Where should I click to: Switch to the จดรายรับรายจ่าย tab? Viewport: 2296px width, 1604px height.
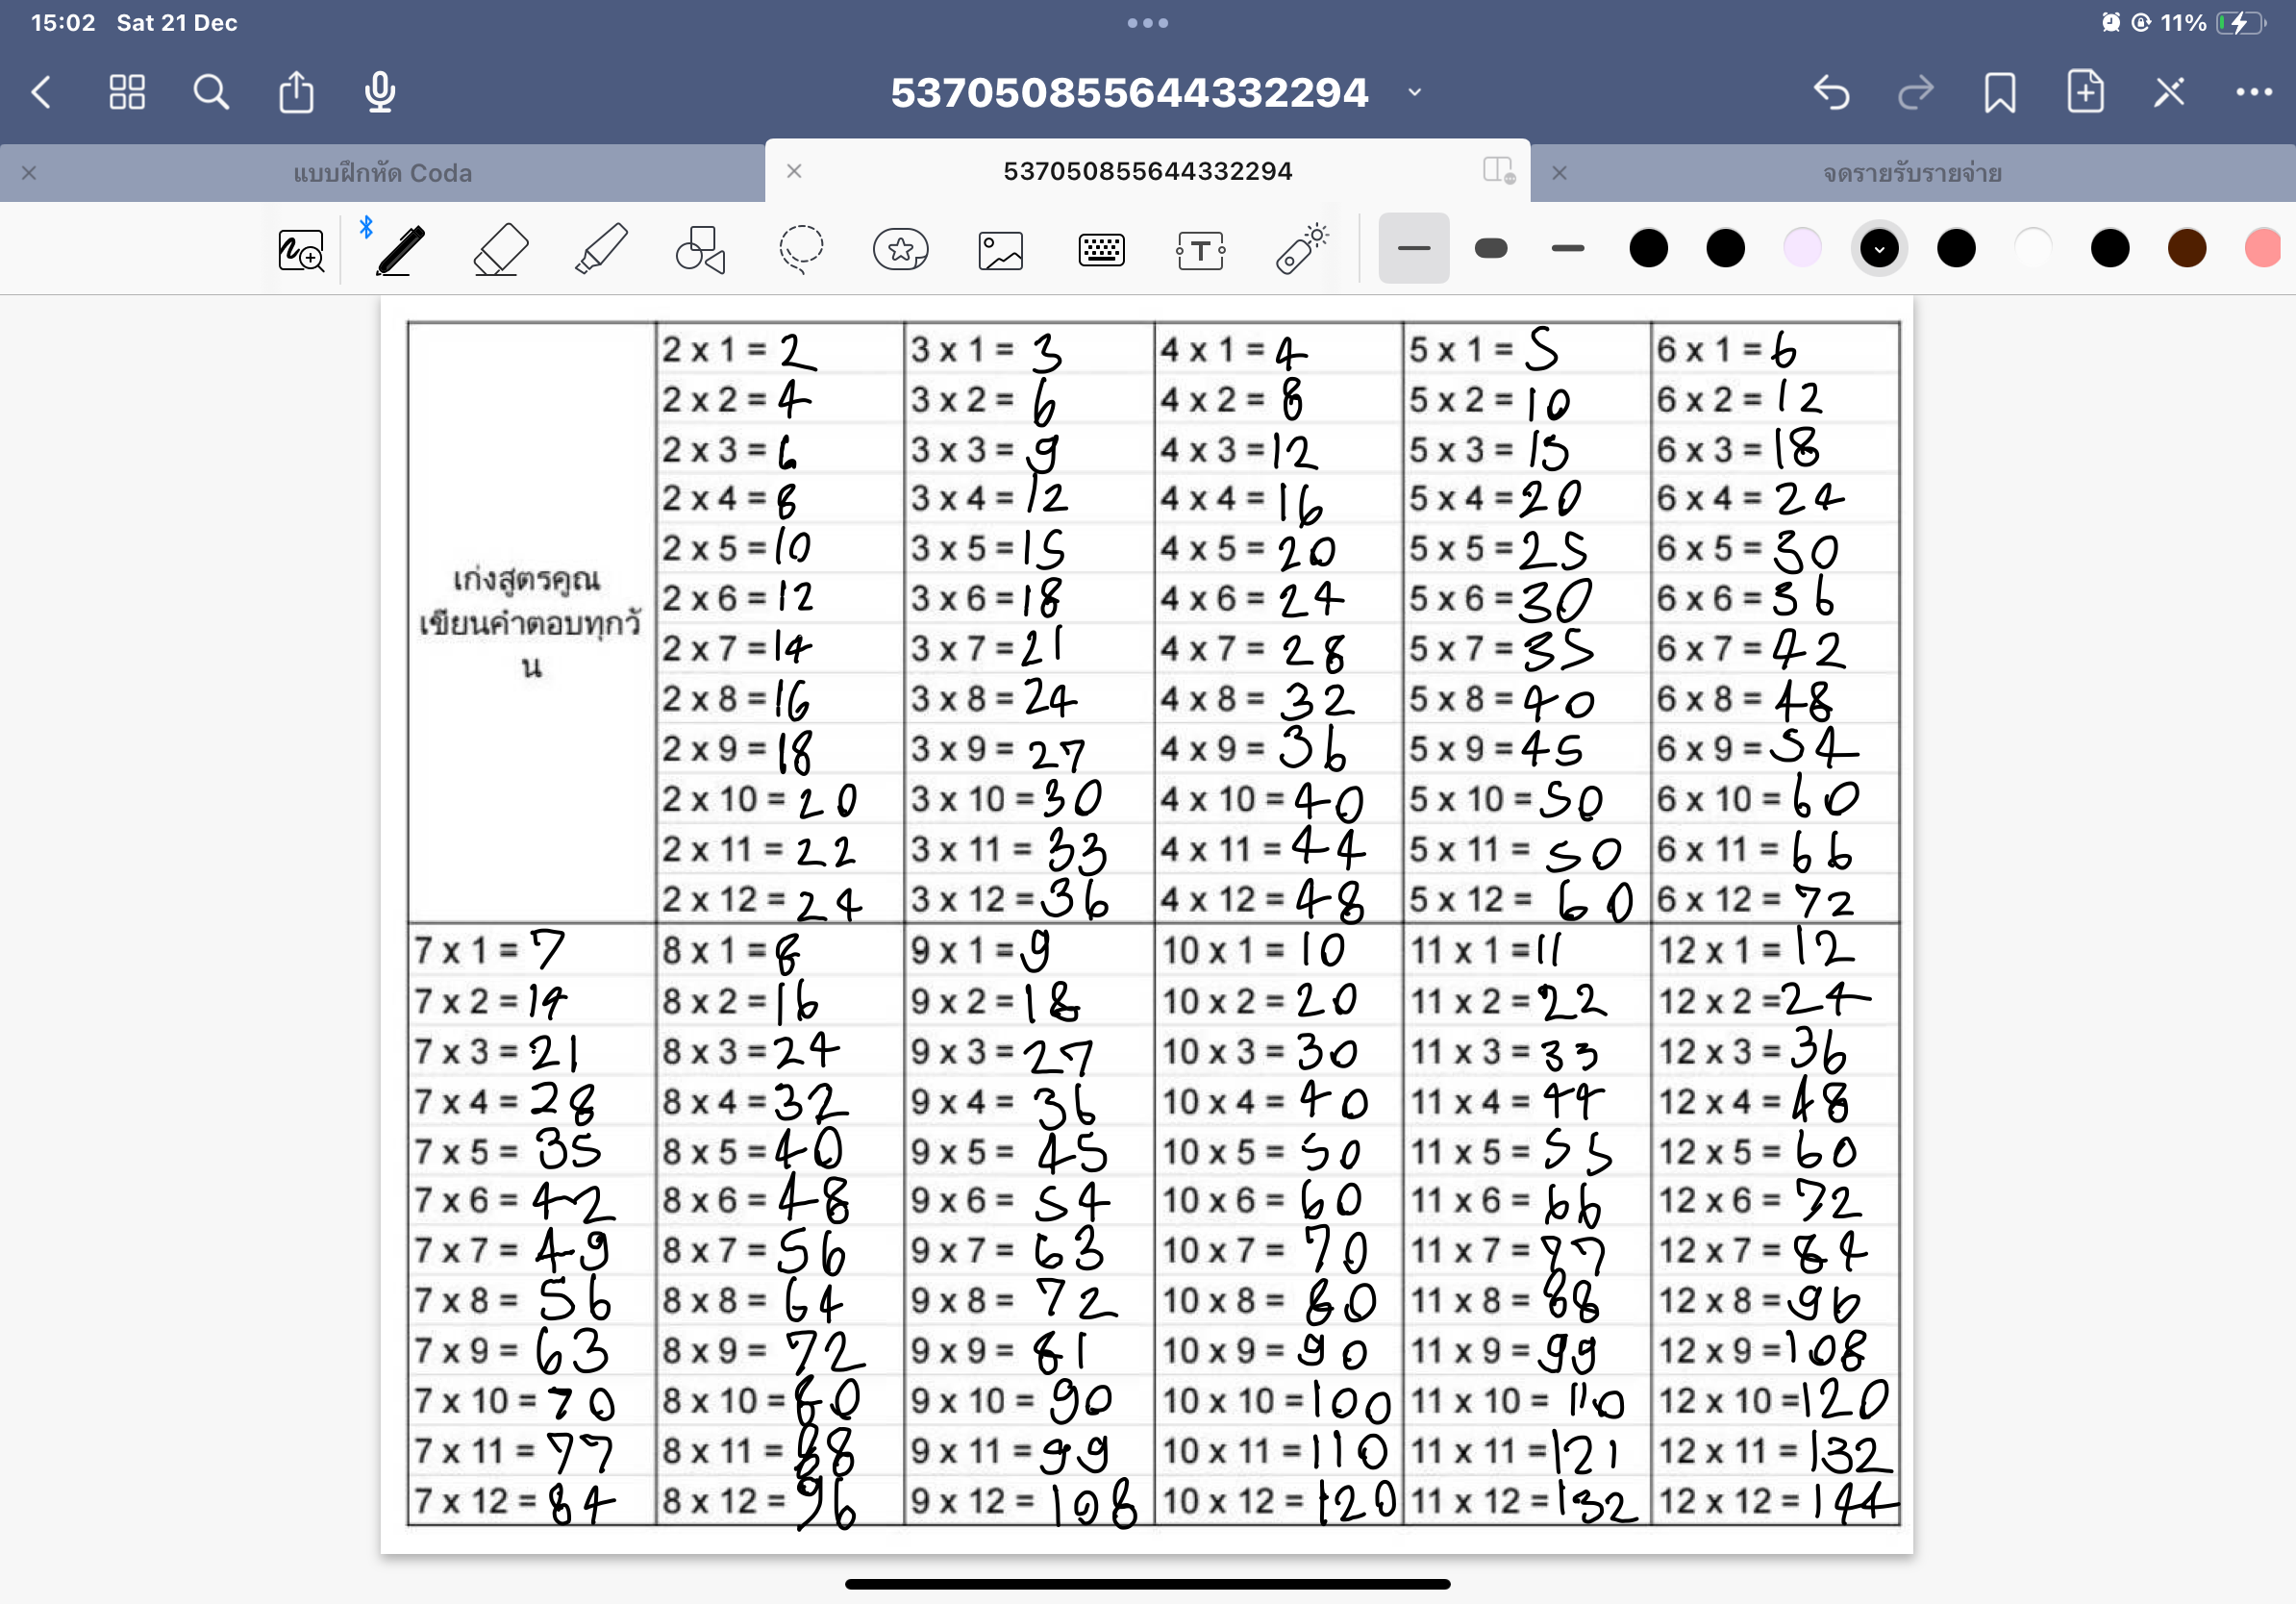point(1911,173)
